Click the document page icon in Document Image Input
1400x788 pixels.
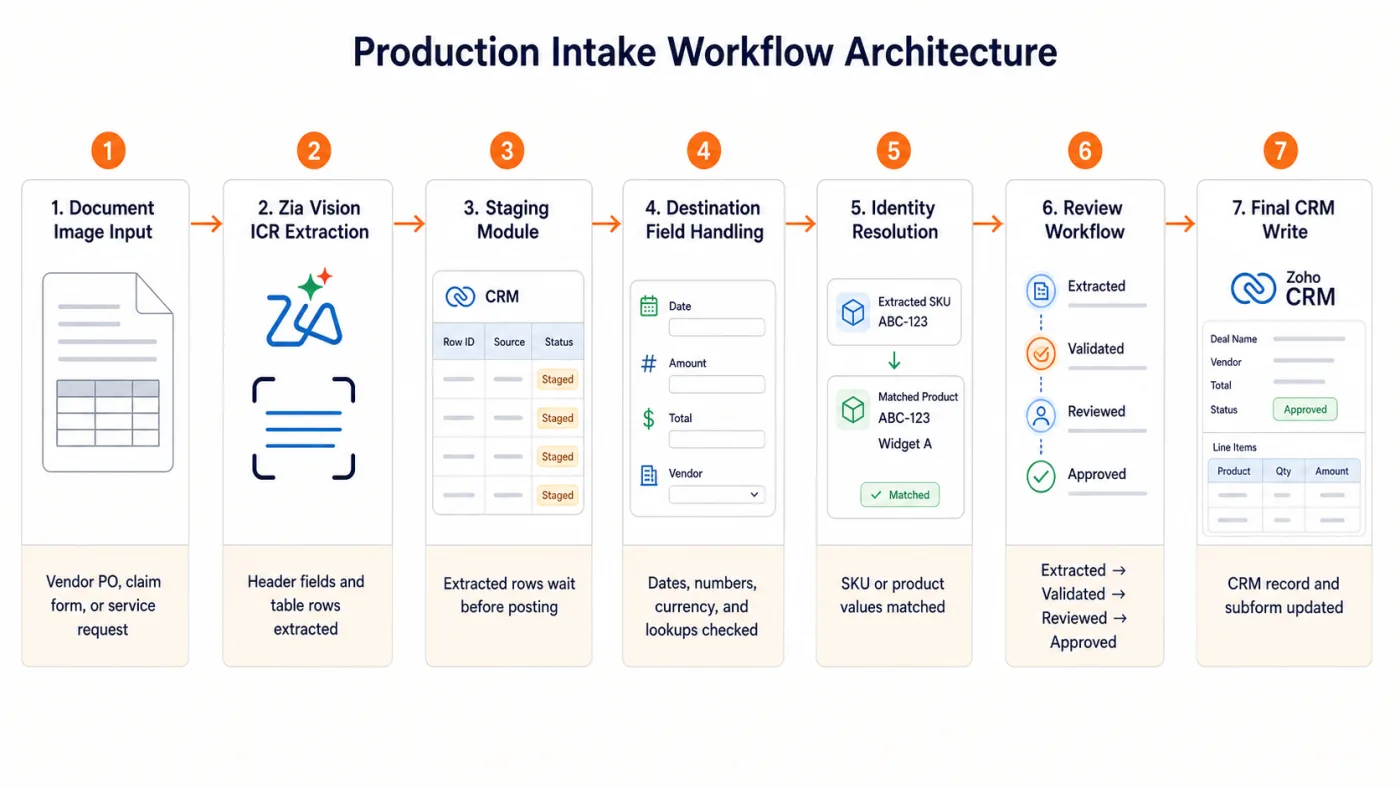pos(108,373)
